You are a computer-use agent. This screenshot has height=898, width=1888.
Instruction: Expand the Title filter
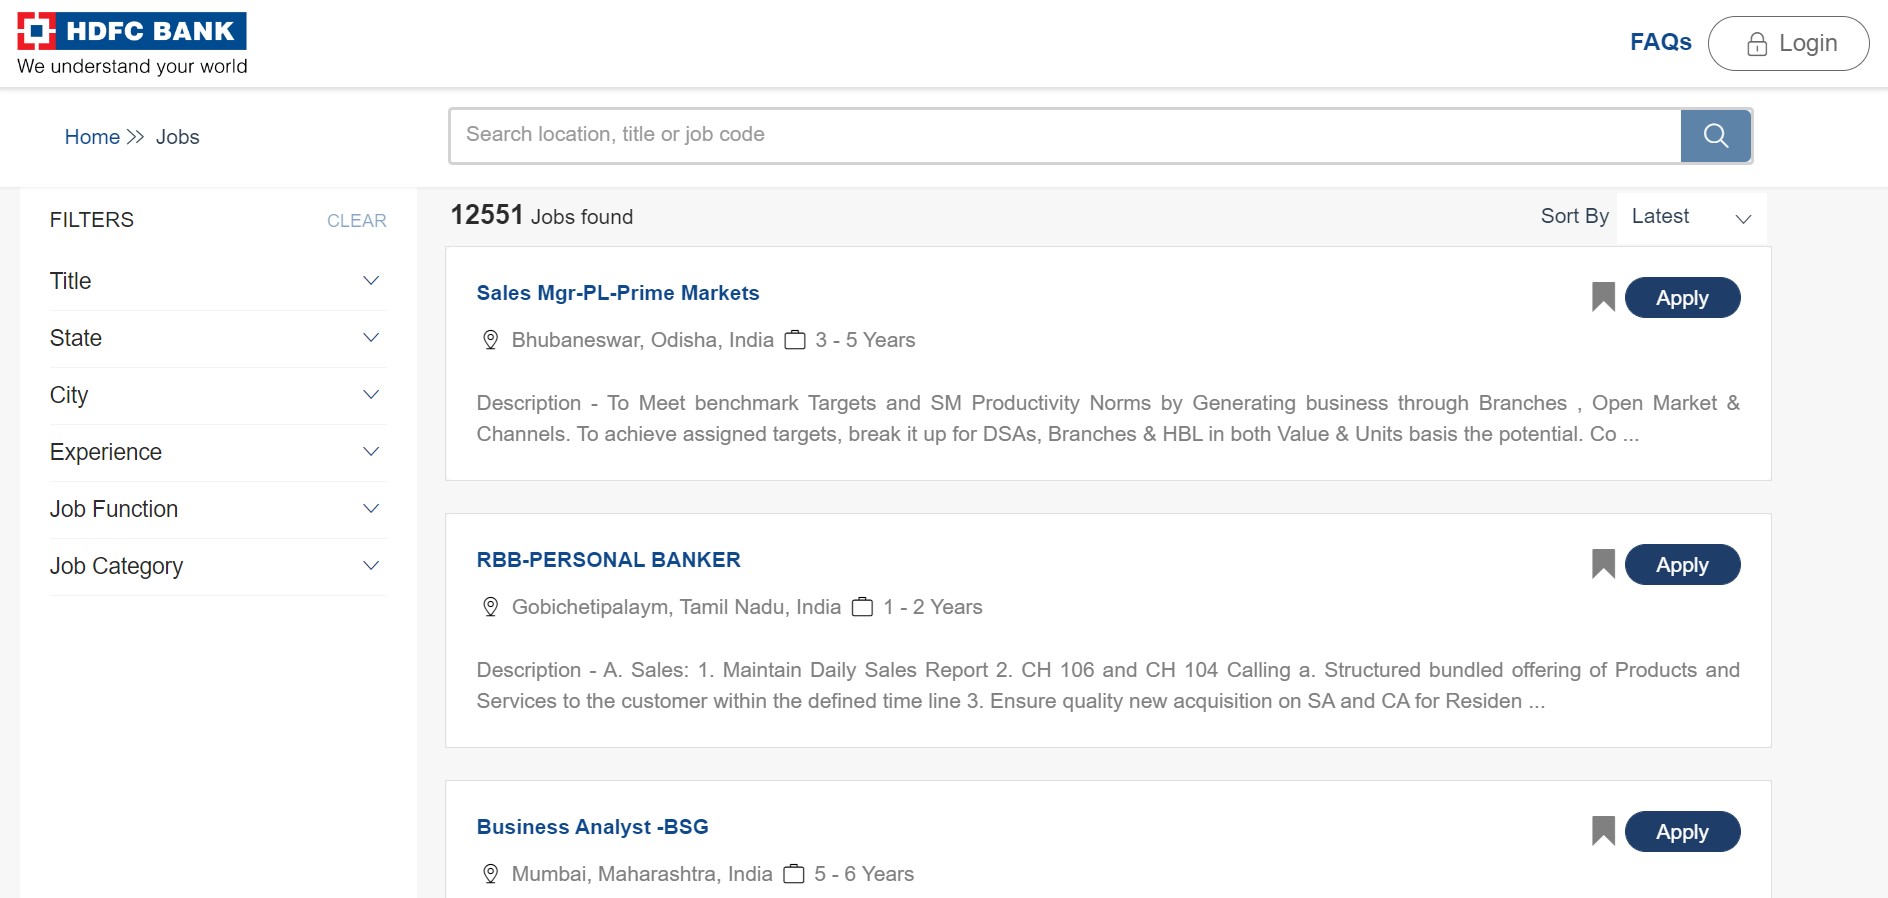(218, 281)
